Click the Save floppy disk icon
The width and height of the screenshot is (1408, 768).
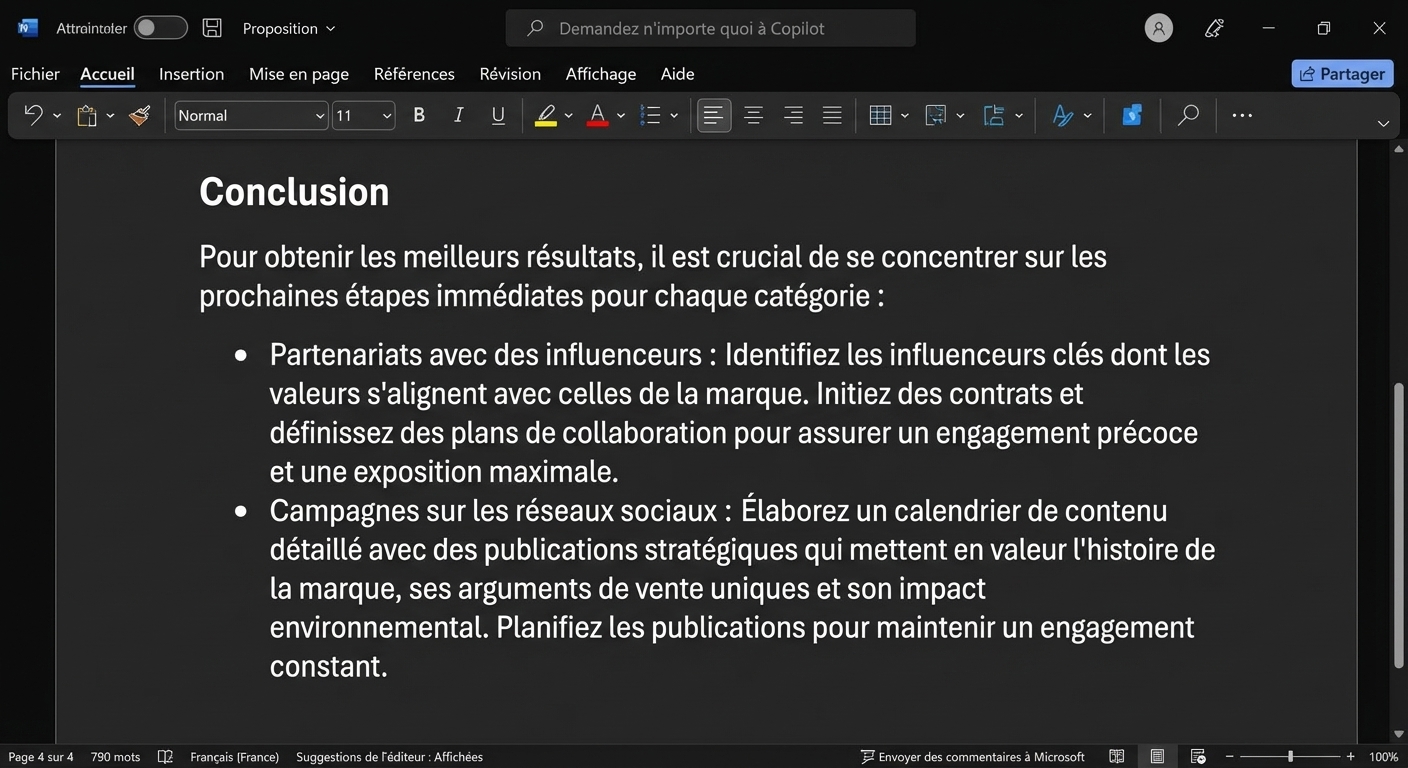(x=212, y=28)
